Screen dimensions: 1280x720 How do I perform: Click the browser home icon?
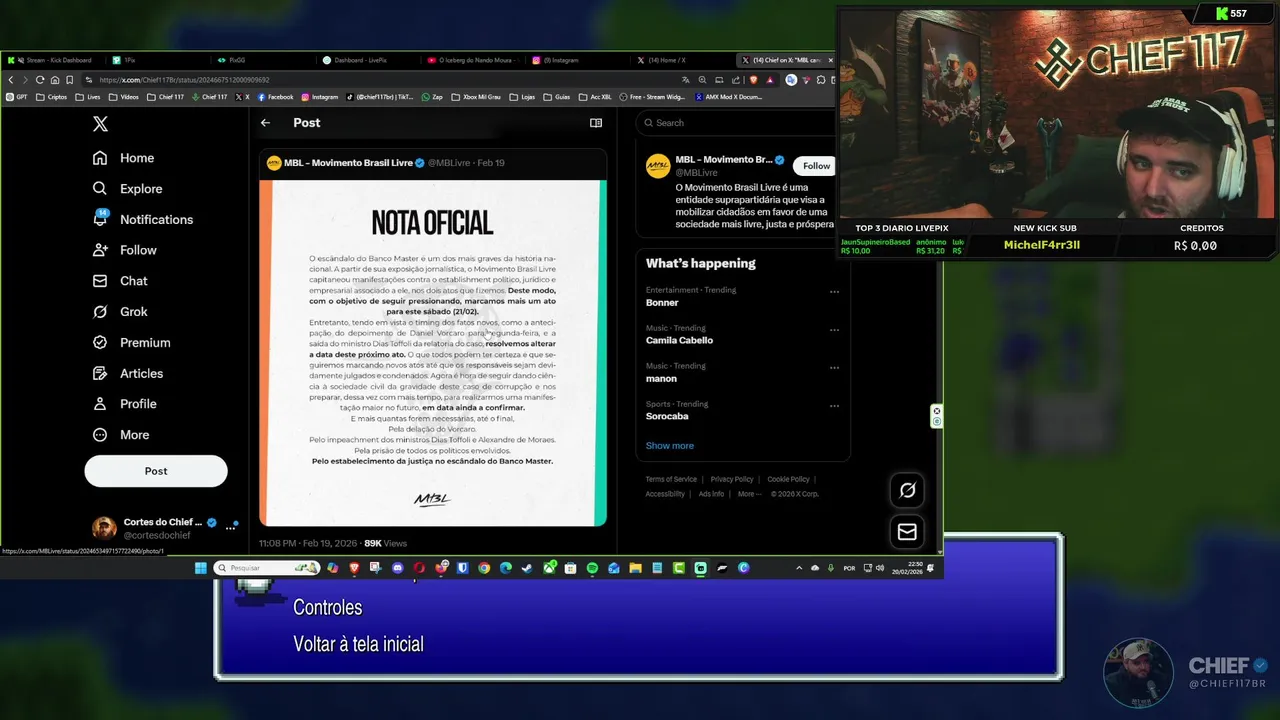point(55,80)
